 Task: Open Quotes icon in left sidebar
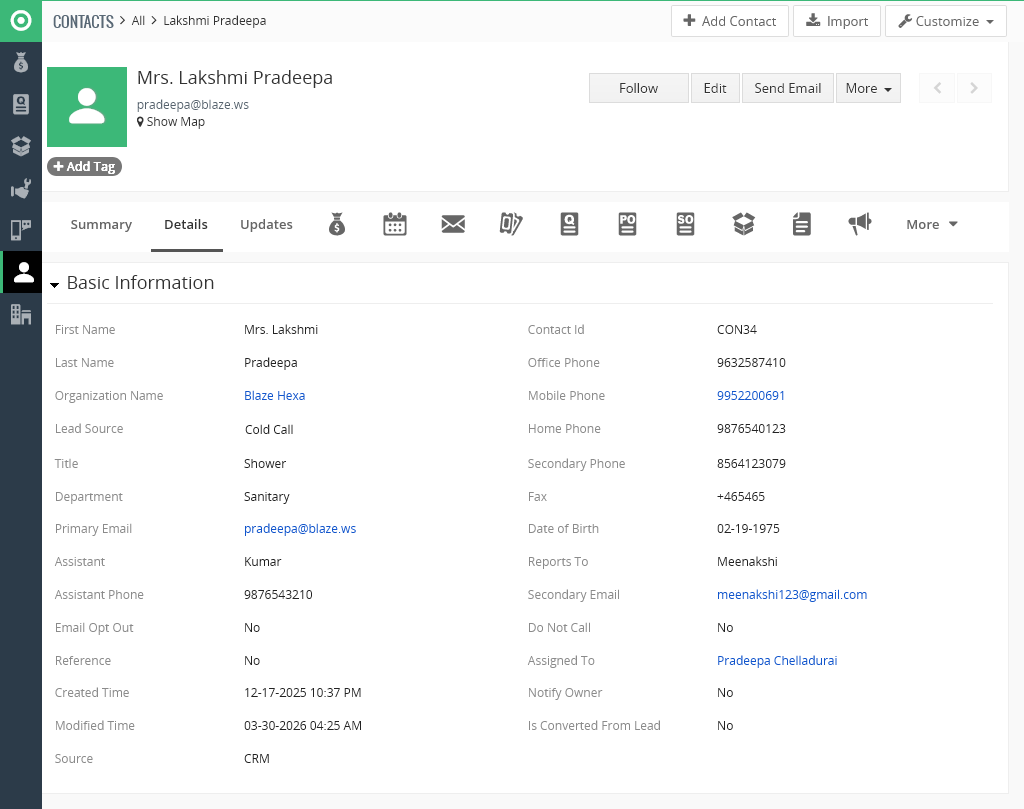21,104
